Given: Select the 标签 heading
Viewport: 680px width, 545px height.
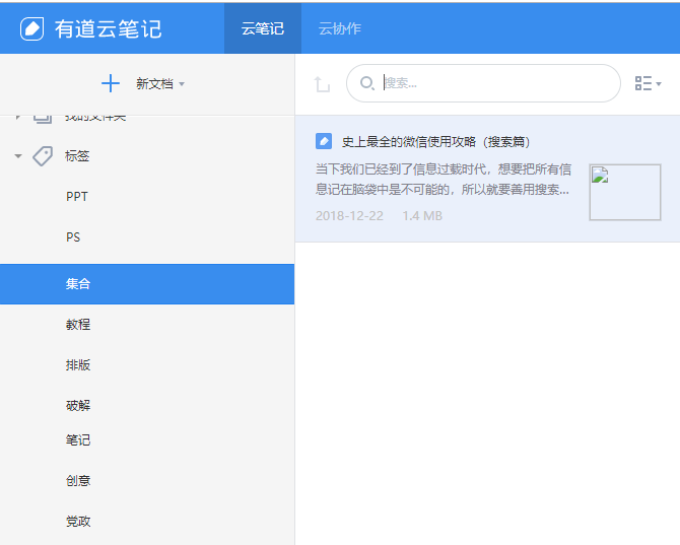Looking at the screenshot, I should click(x=77, y=156).
